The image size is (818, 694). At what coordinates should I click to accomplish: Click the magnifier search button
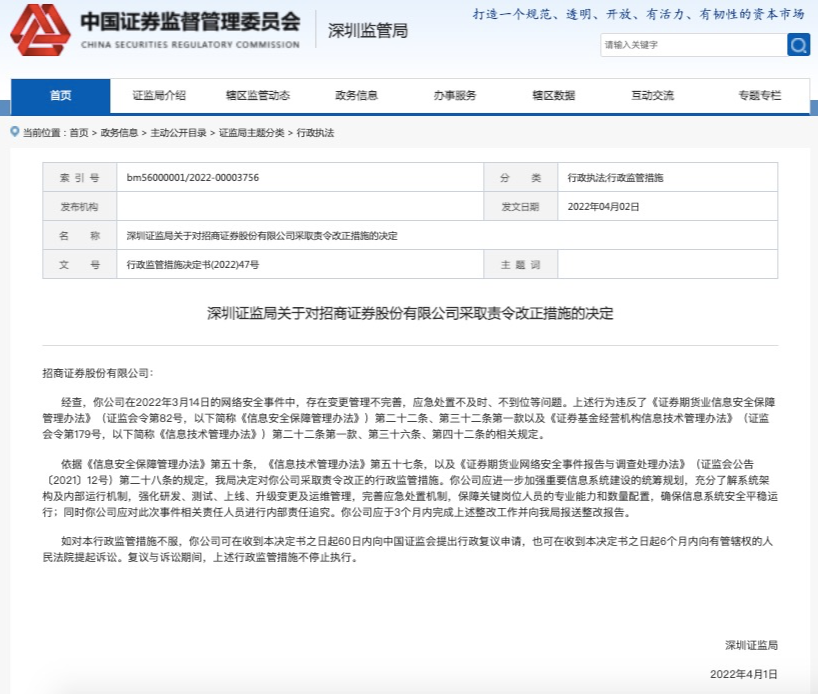pyautogui.click(x=798, y=45)
